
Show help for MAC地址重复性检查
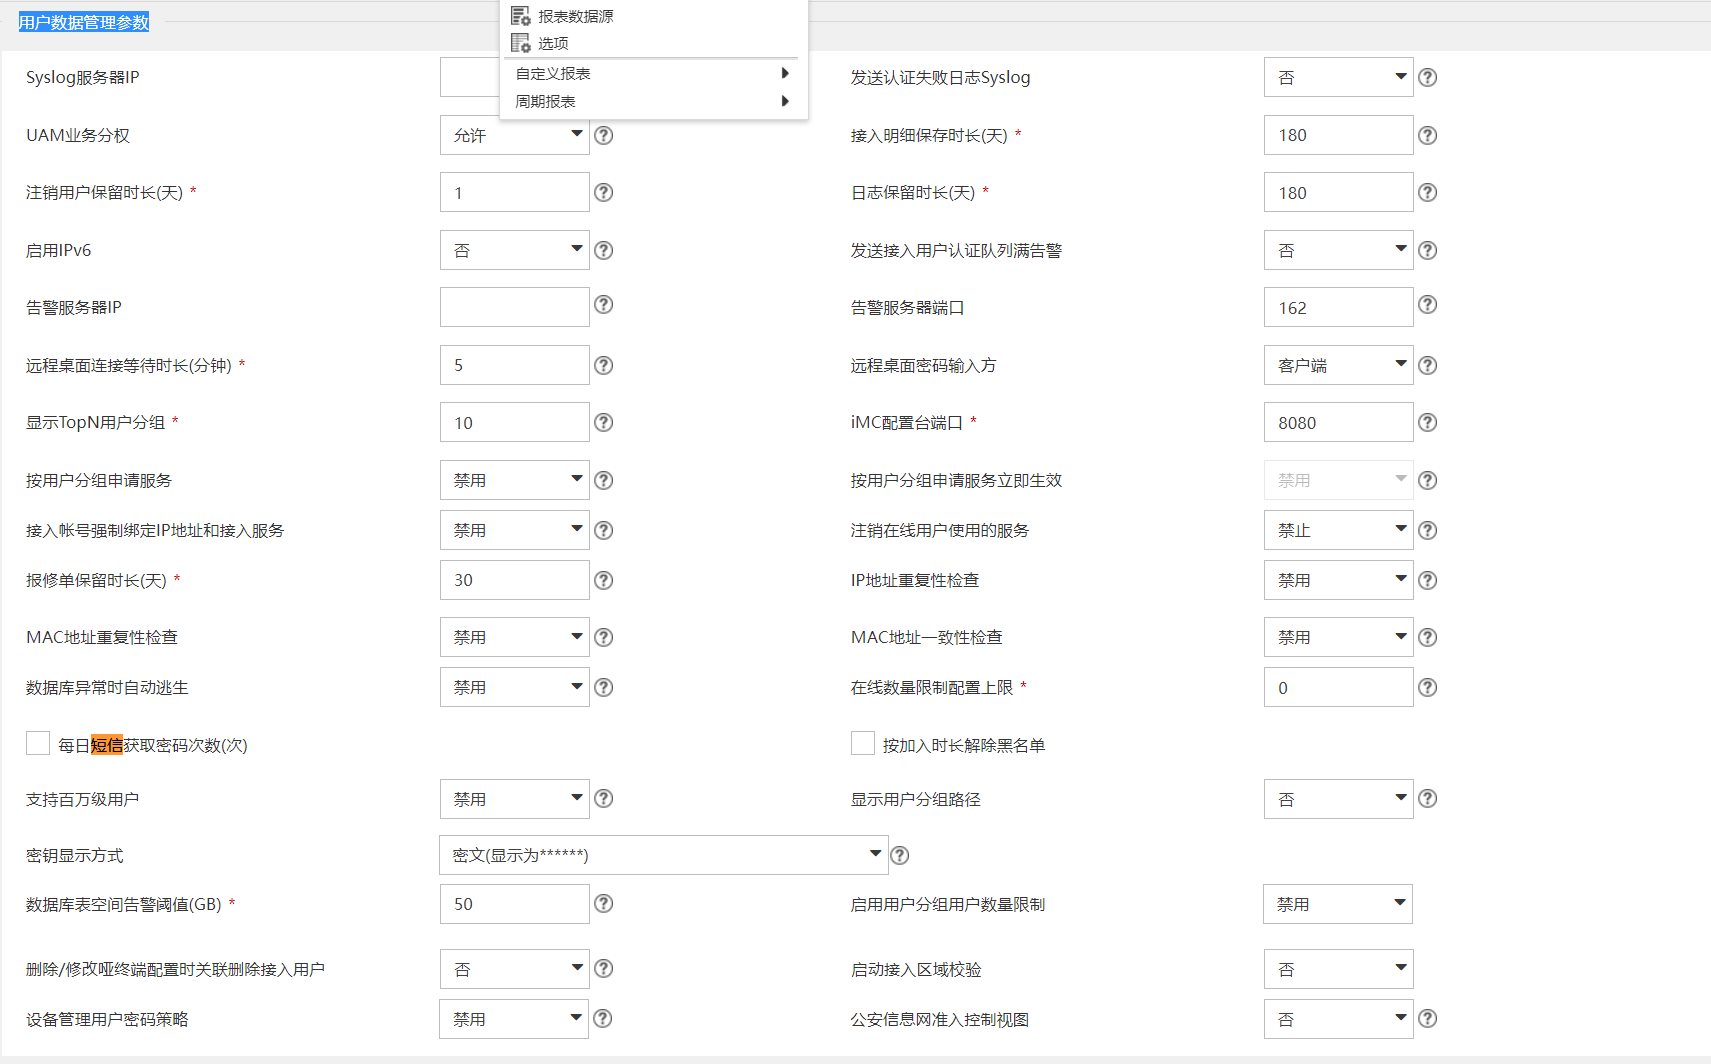(604, 637)
